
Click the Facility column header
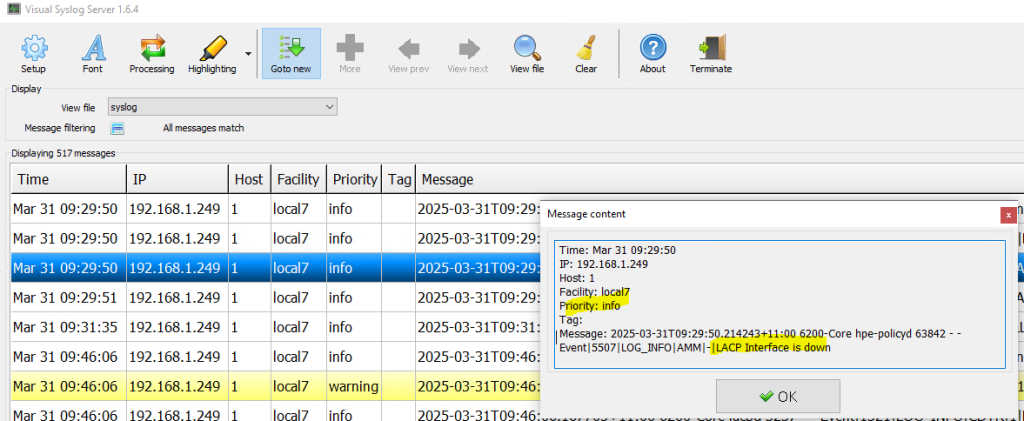coord(297,180)
